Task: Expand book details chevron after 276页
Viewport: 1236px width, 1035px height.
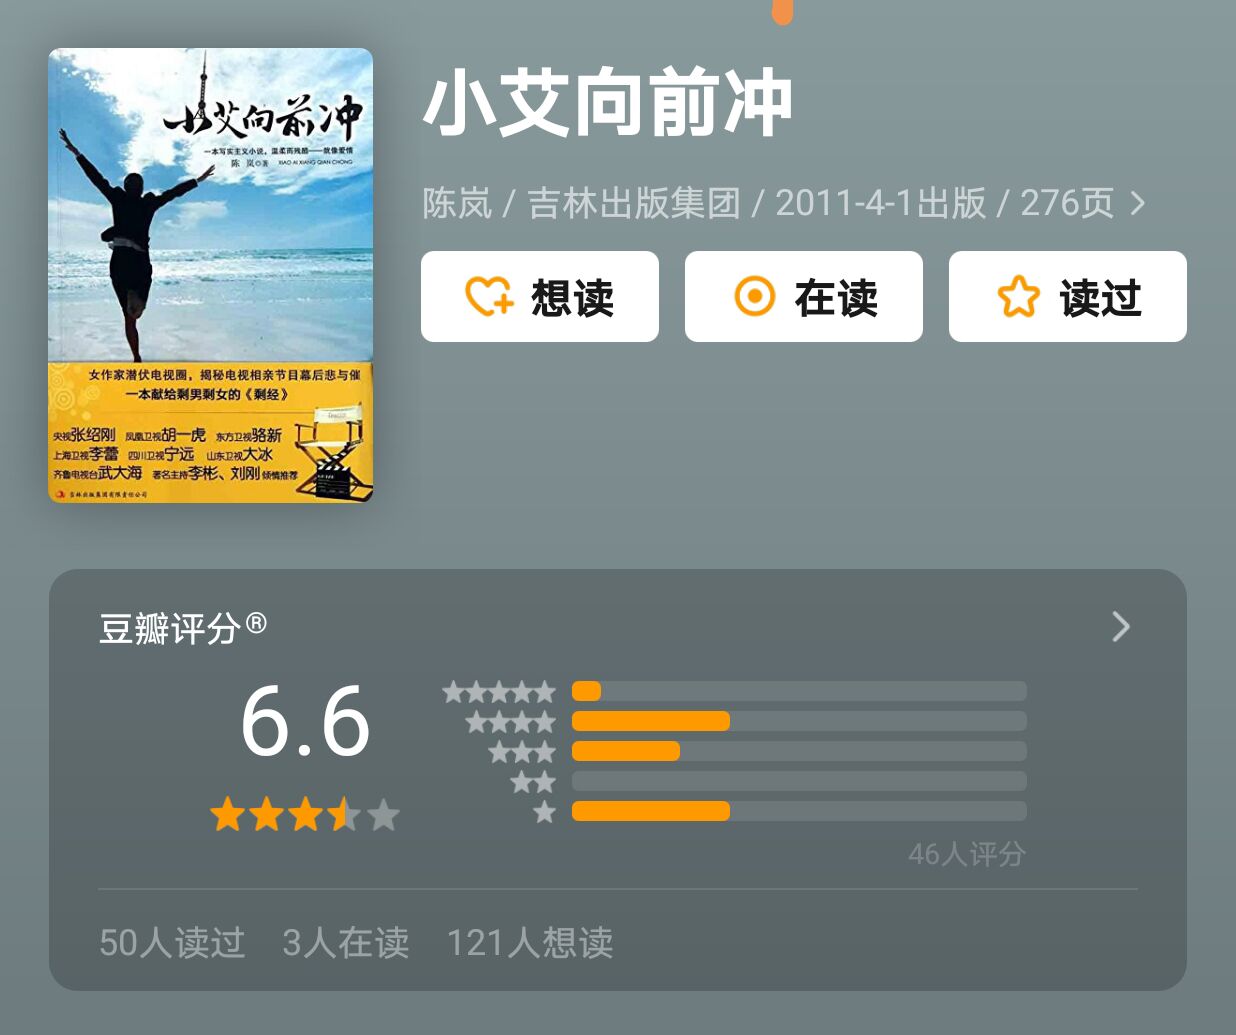Action: tap(1138, 204)
